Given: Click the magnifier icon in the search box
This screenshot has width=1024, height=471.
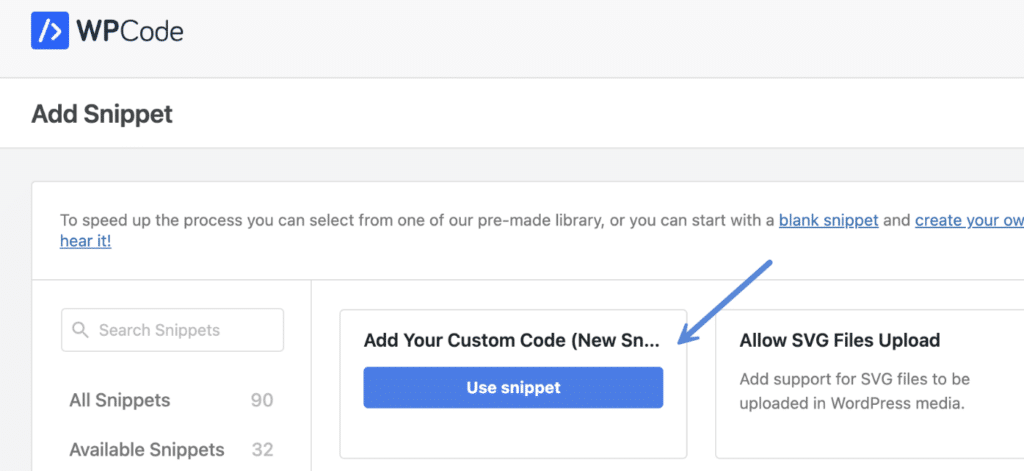Looking at the screenshot, I should 80,330.
